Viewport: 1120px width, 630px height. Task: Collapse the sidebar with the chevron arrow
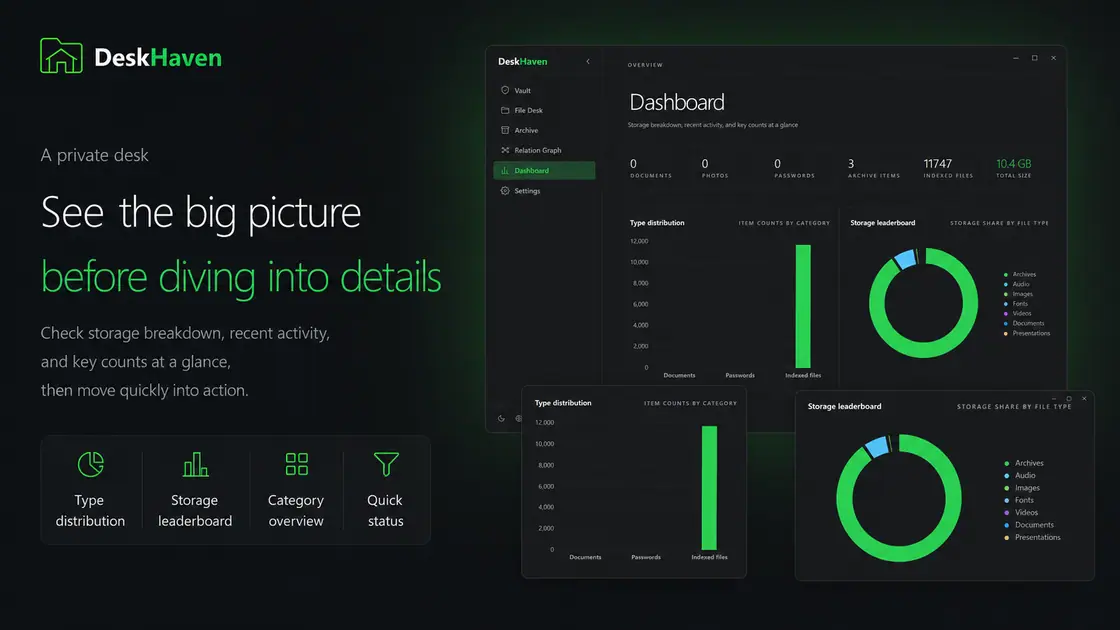(588, 61)
